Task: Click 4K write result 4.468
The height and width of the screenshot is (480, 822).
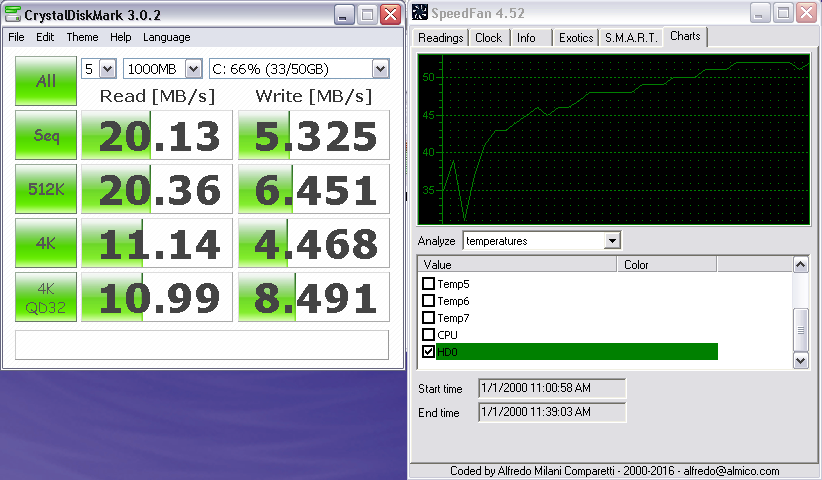Action: 314,243
